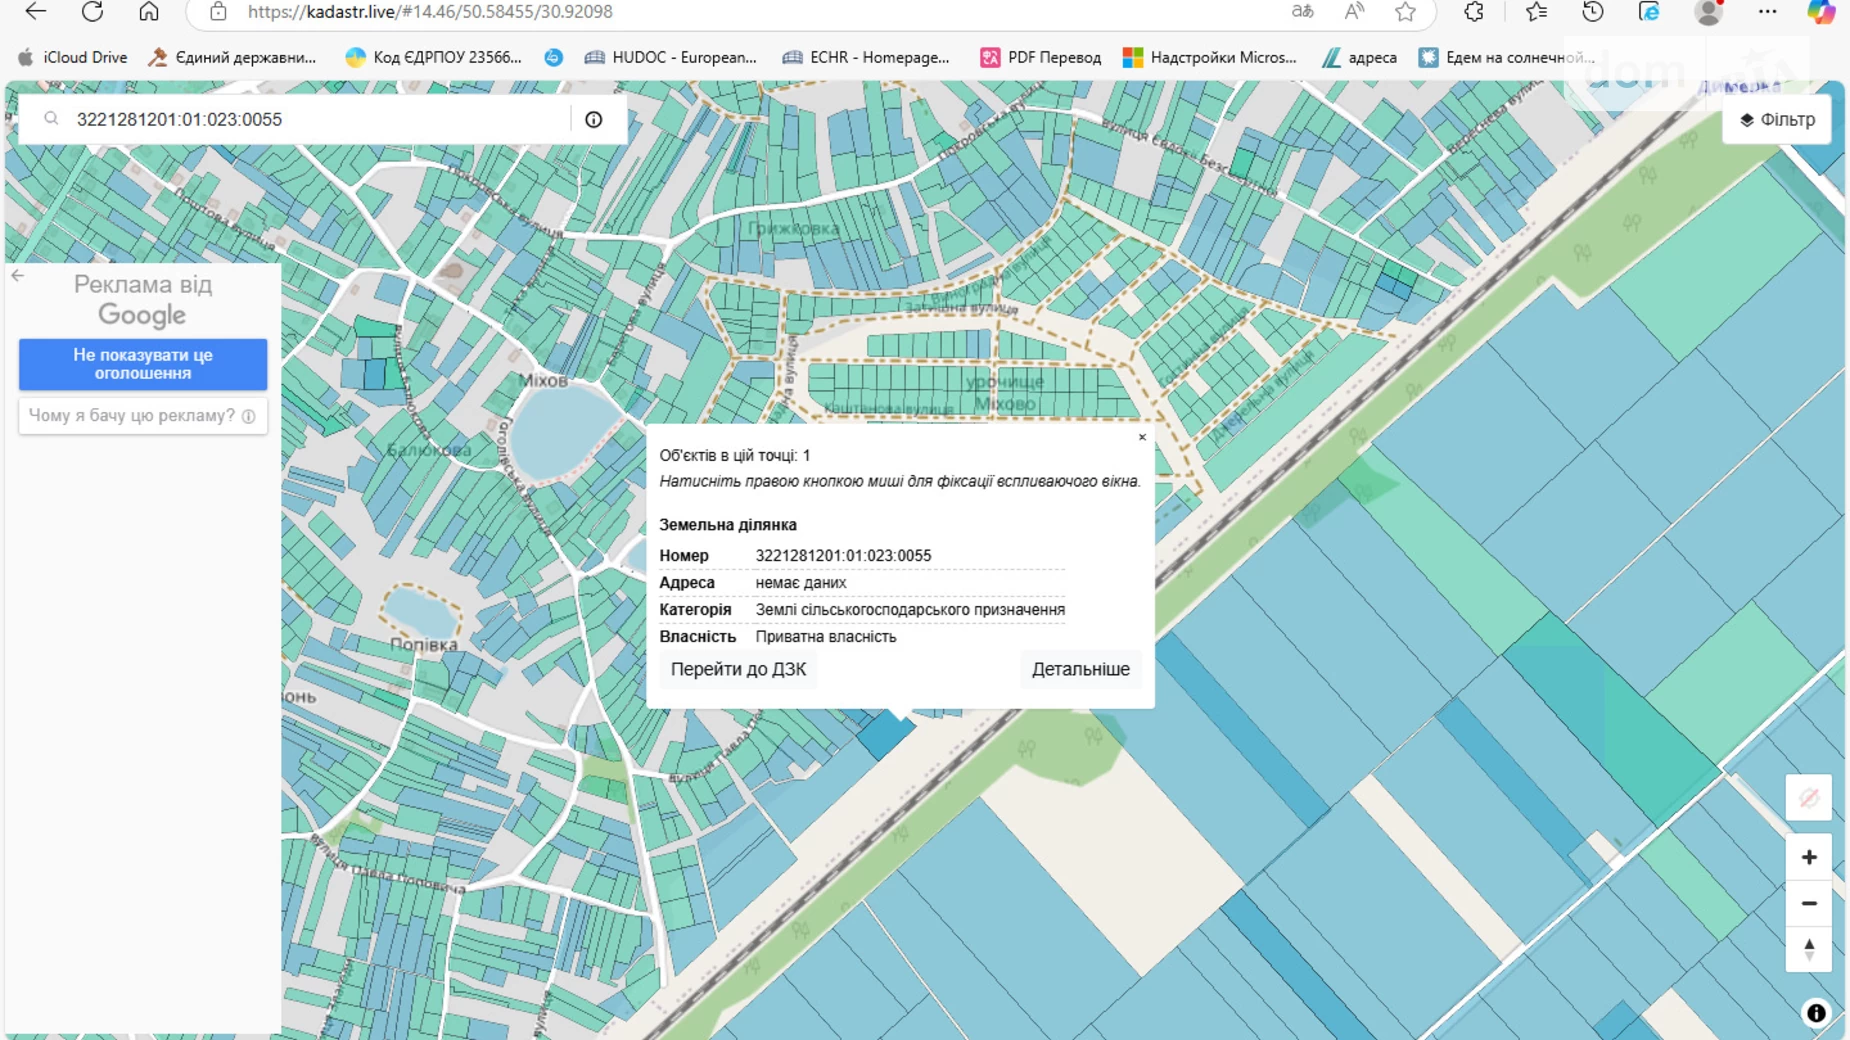Reset map bearing with compass arrow

(1809, 949)
